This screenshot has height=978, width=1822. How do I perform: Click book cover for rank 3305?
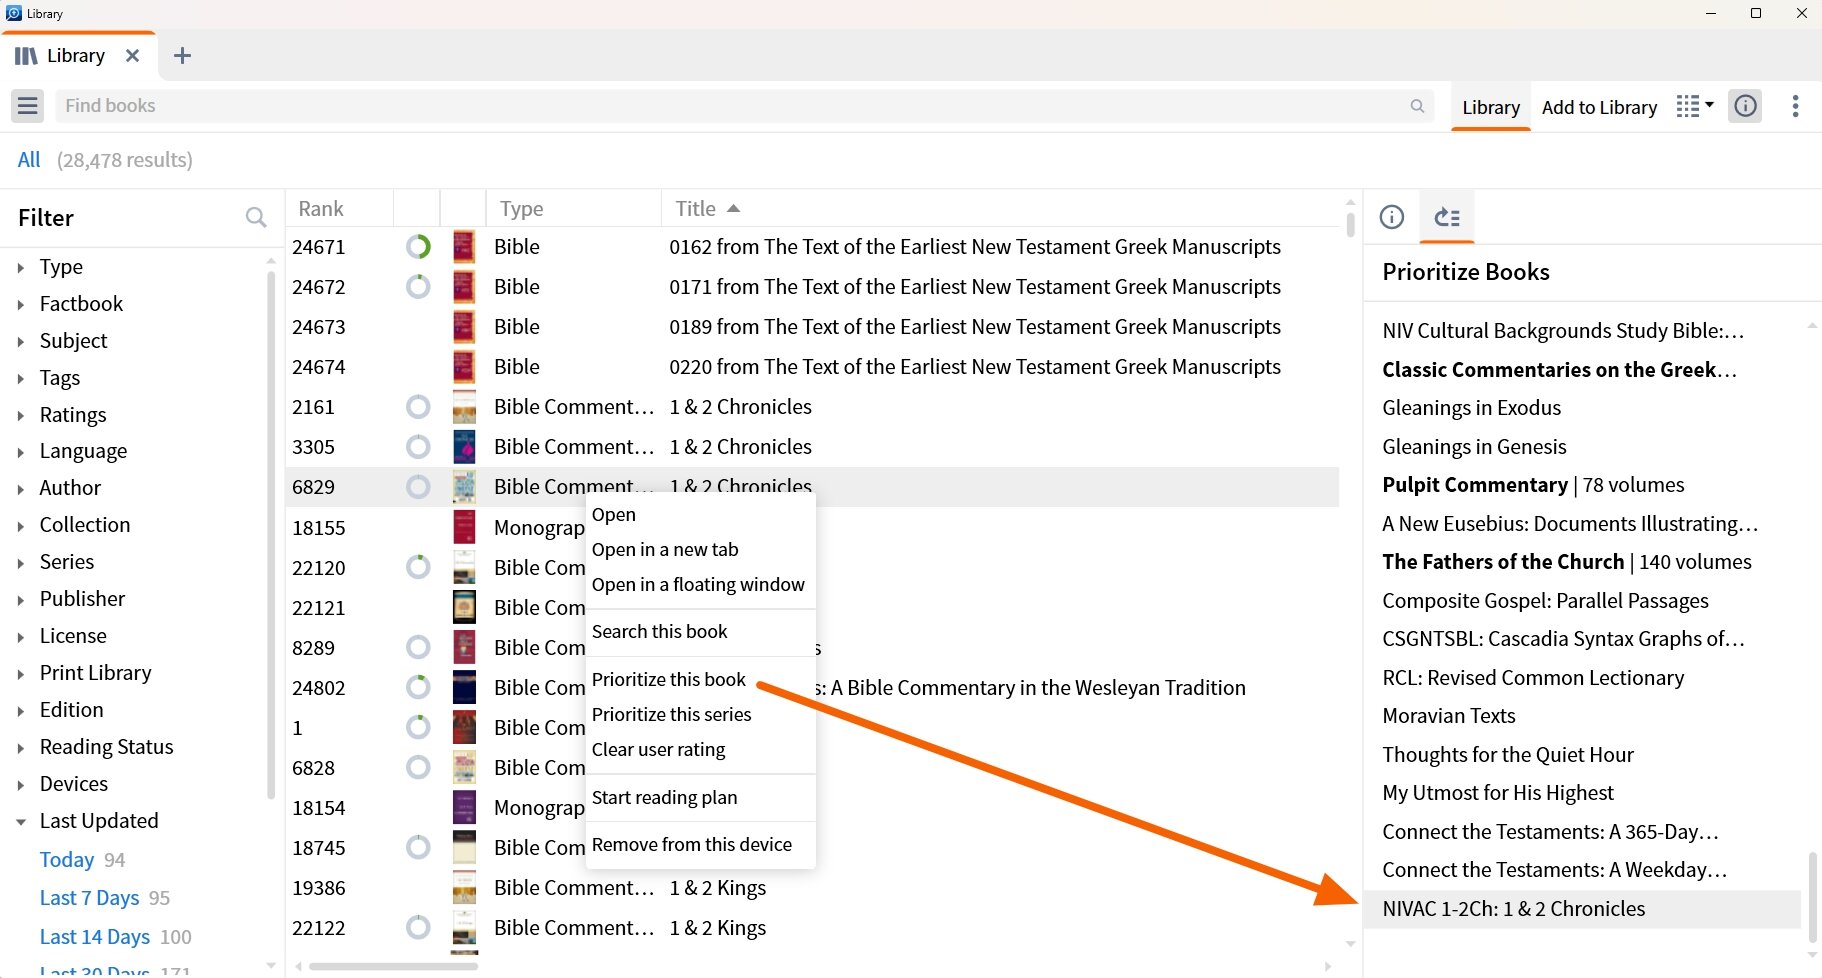click(x=464, y=447)
